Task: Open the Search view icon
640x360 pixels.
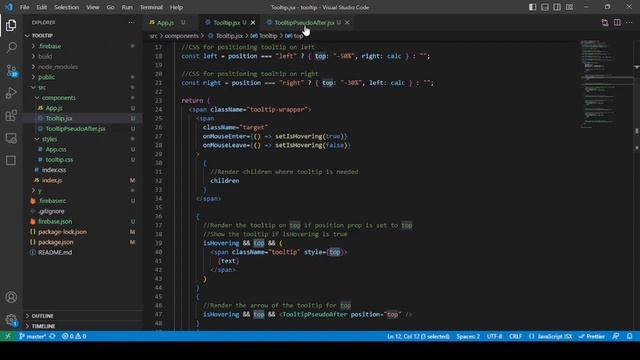Action: point(11,48)
